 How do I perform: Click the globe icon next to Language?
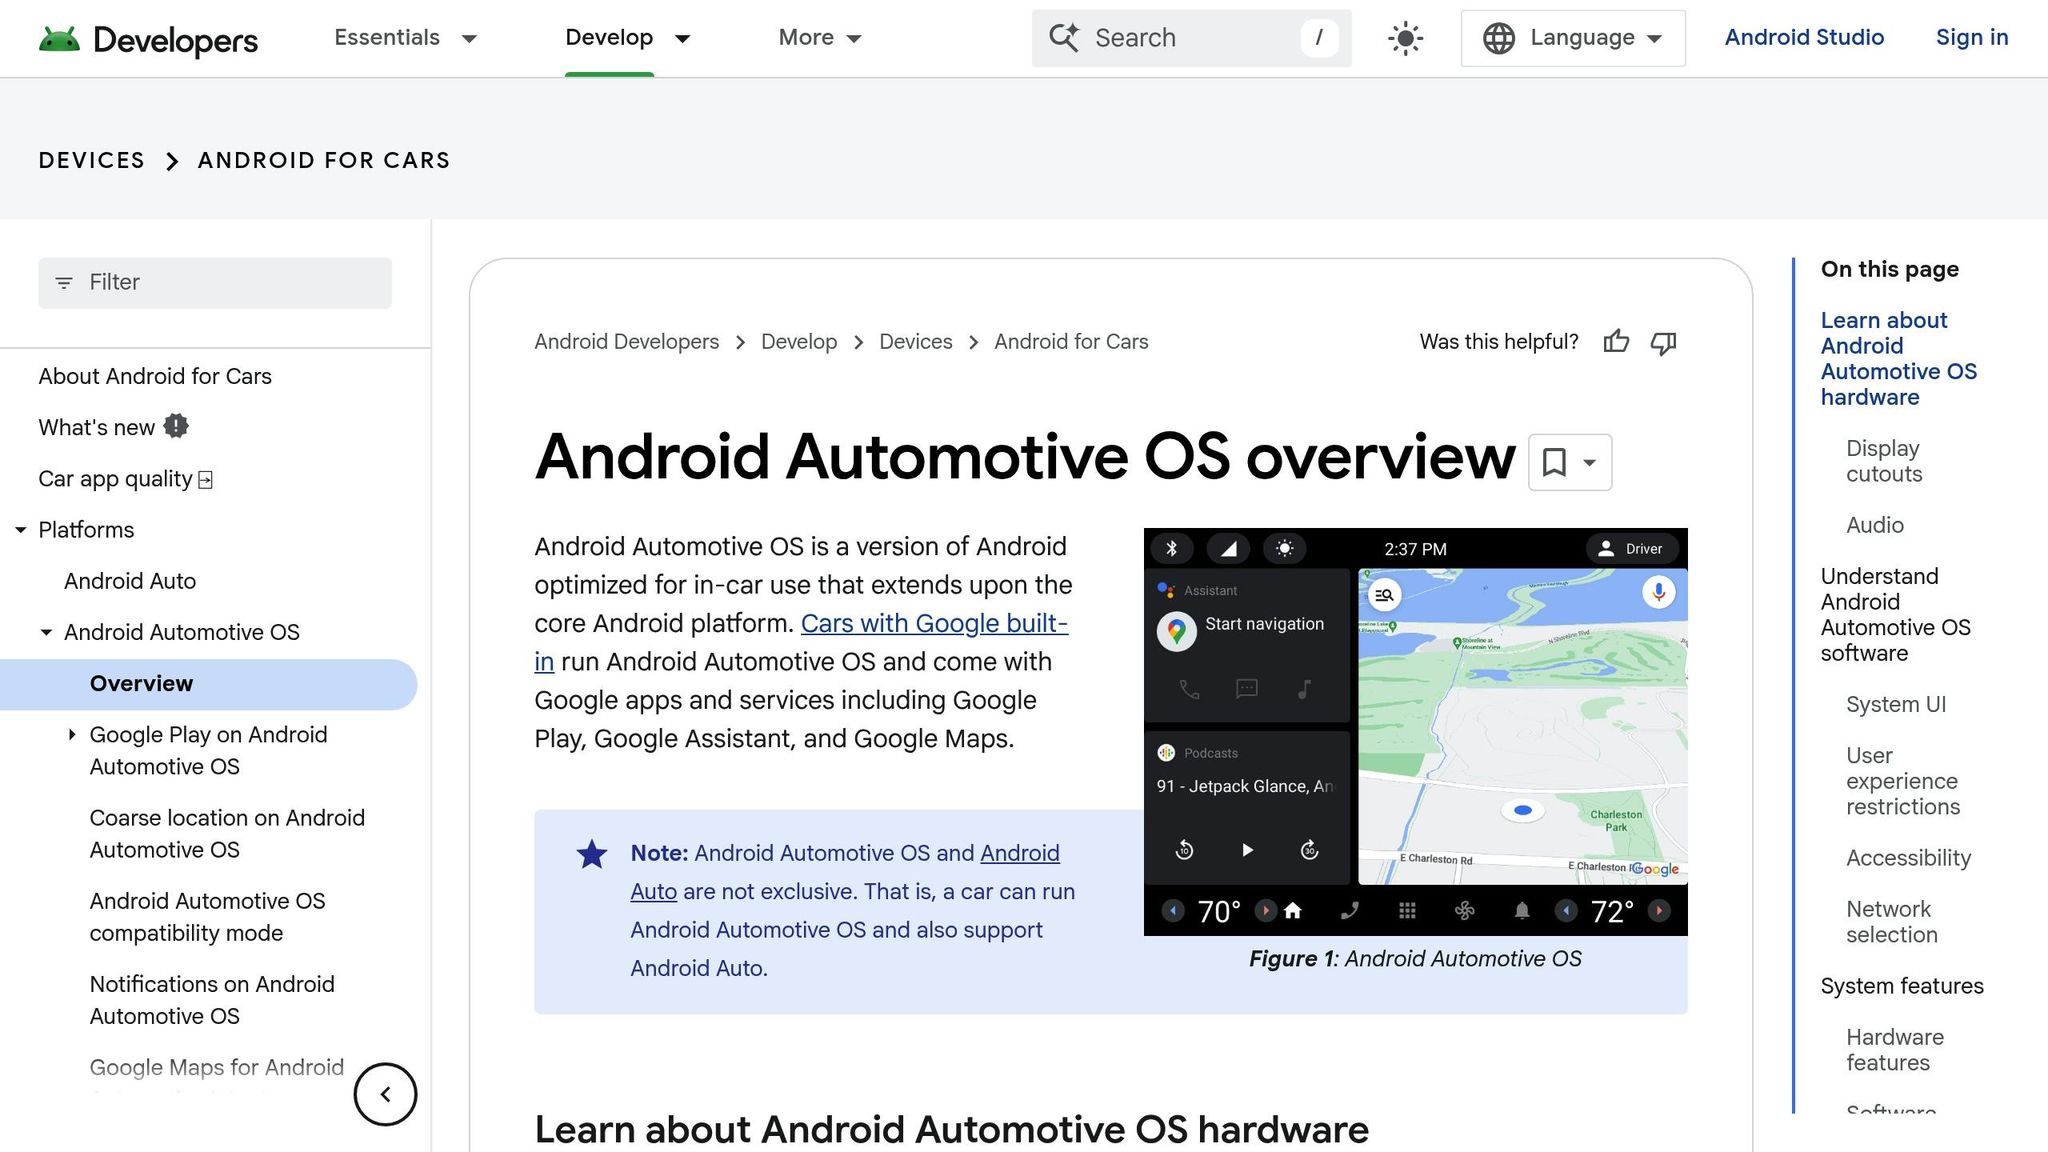1498,38
